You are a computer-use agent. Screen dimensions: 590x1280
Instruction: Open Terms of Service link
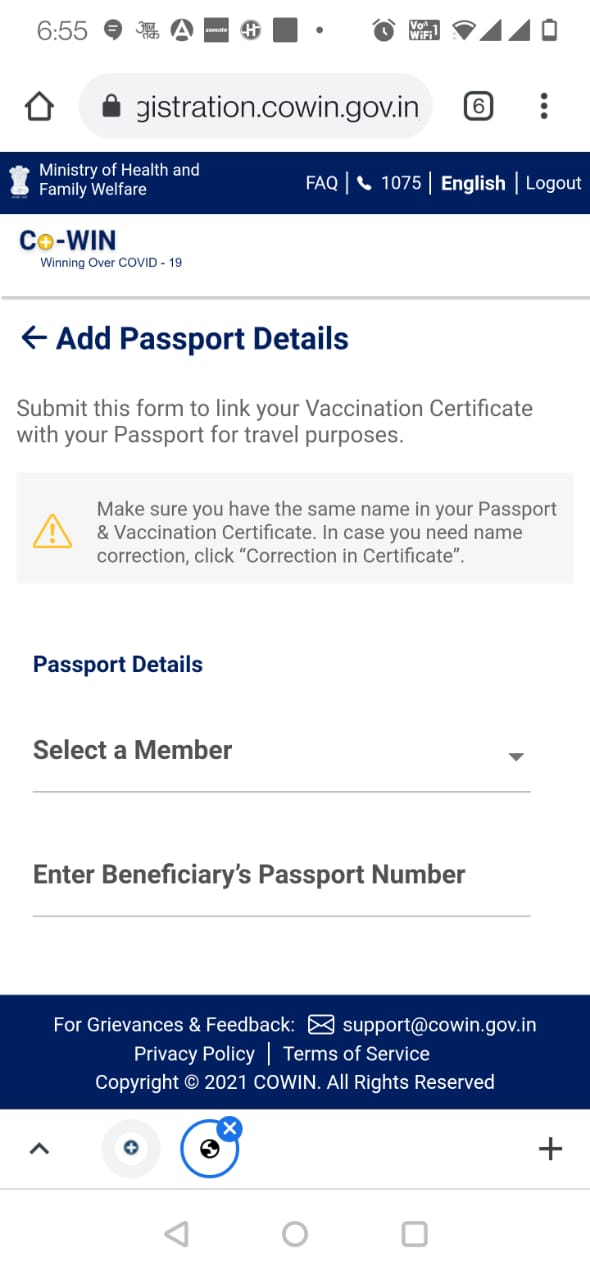pyautogui.click(x=356, y=1054)
